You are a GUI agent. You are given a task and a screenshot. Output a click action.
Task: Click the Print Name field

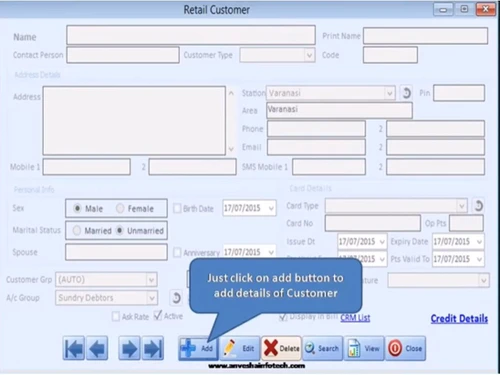pyautogui.click(x=425, y=36)
